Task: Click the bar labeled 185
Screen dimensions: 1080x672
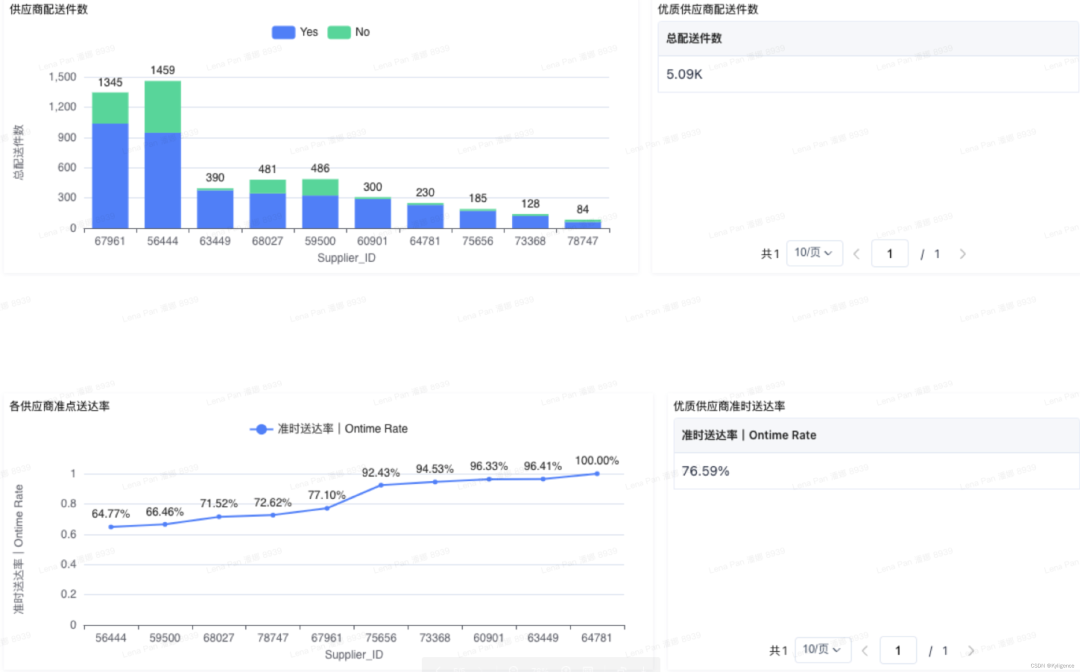Action: tap(478, 219)
